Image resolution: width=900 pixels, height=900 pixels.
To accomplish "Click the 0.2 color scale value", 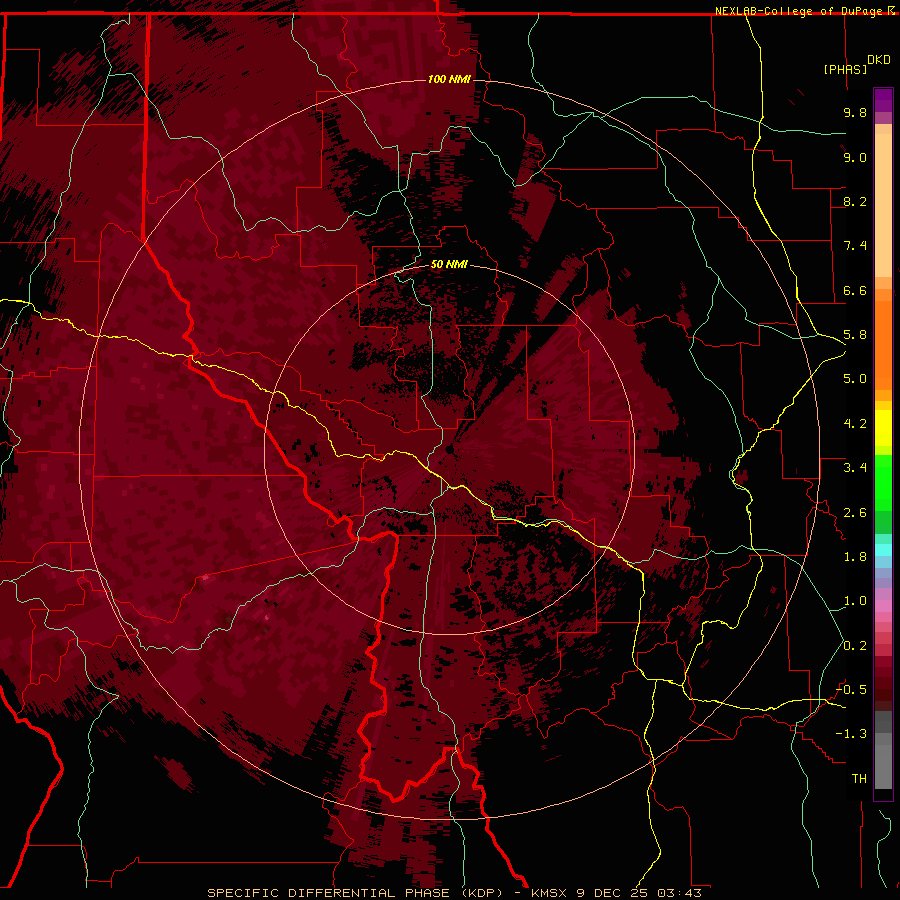I will [855, 646].
